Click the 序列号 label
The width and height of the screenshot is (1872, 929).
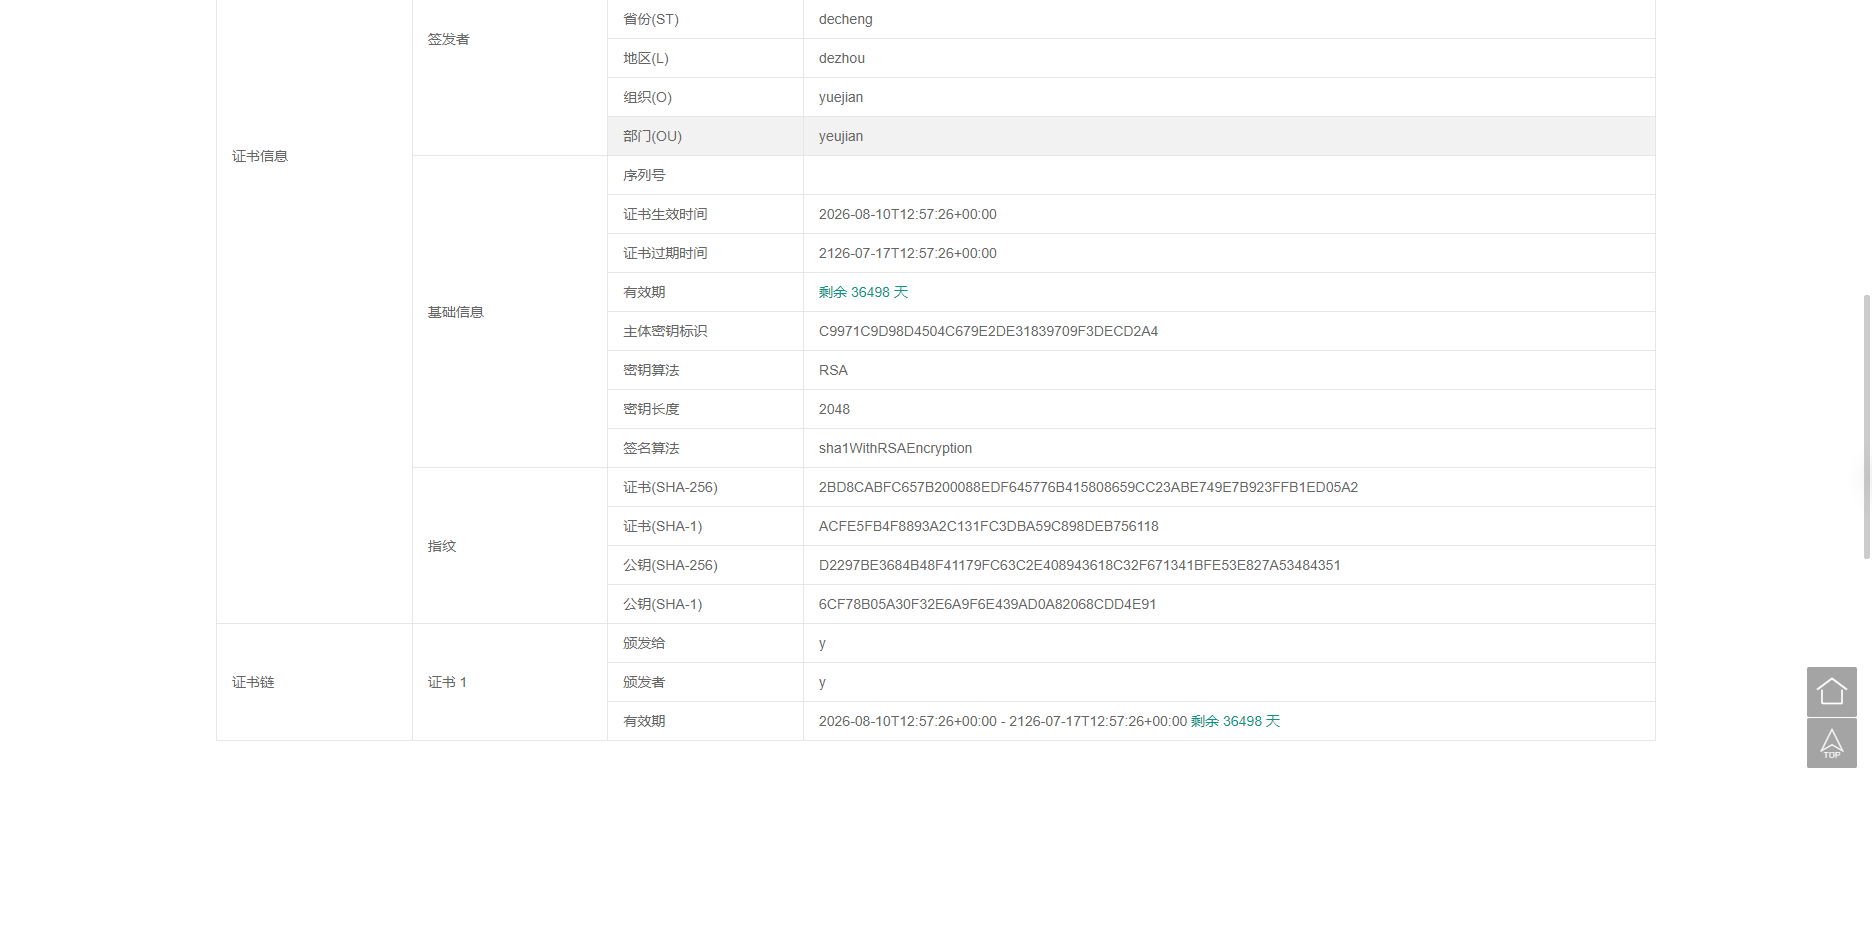pos(644,175)
